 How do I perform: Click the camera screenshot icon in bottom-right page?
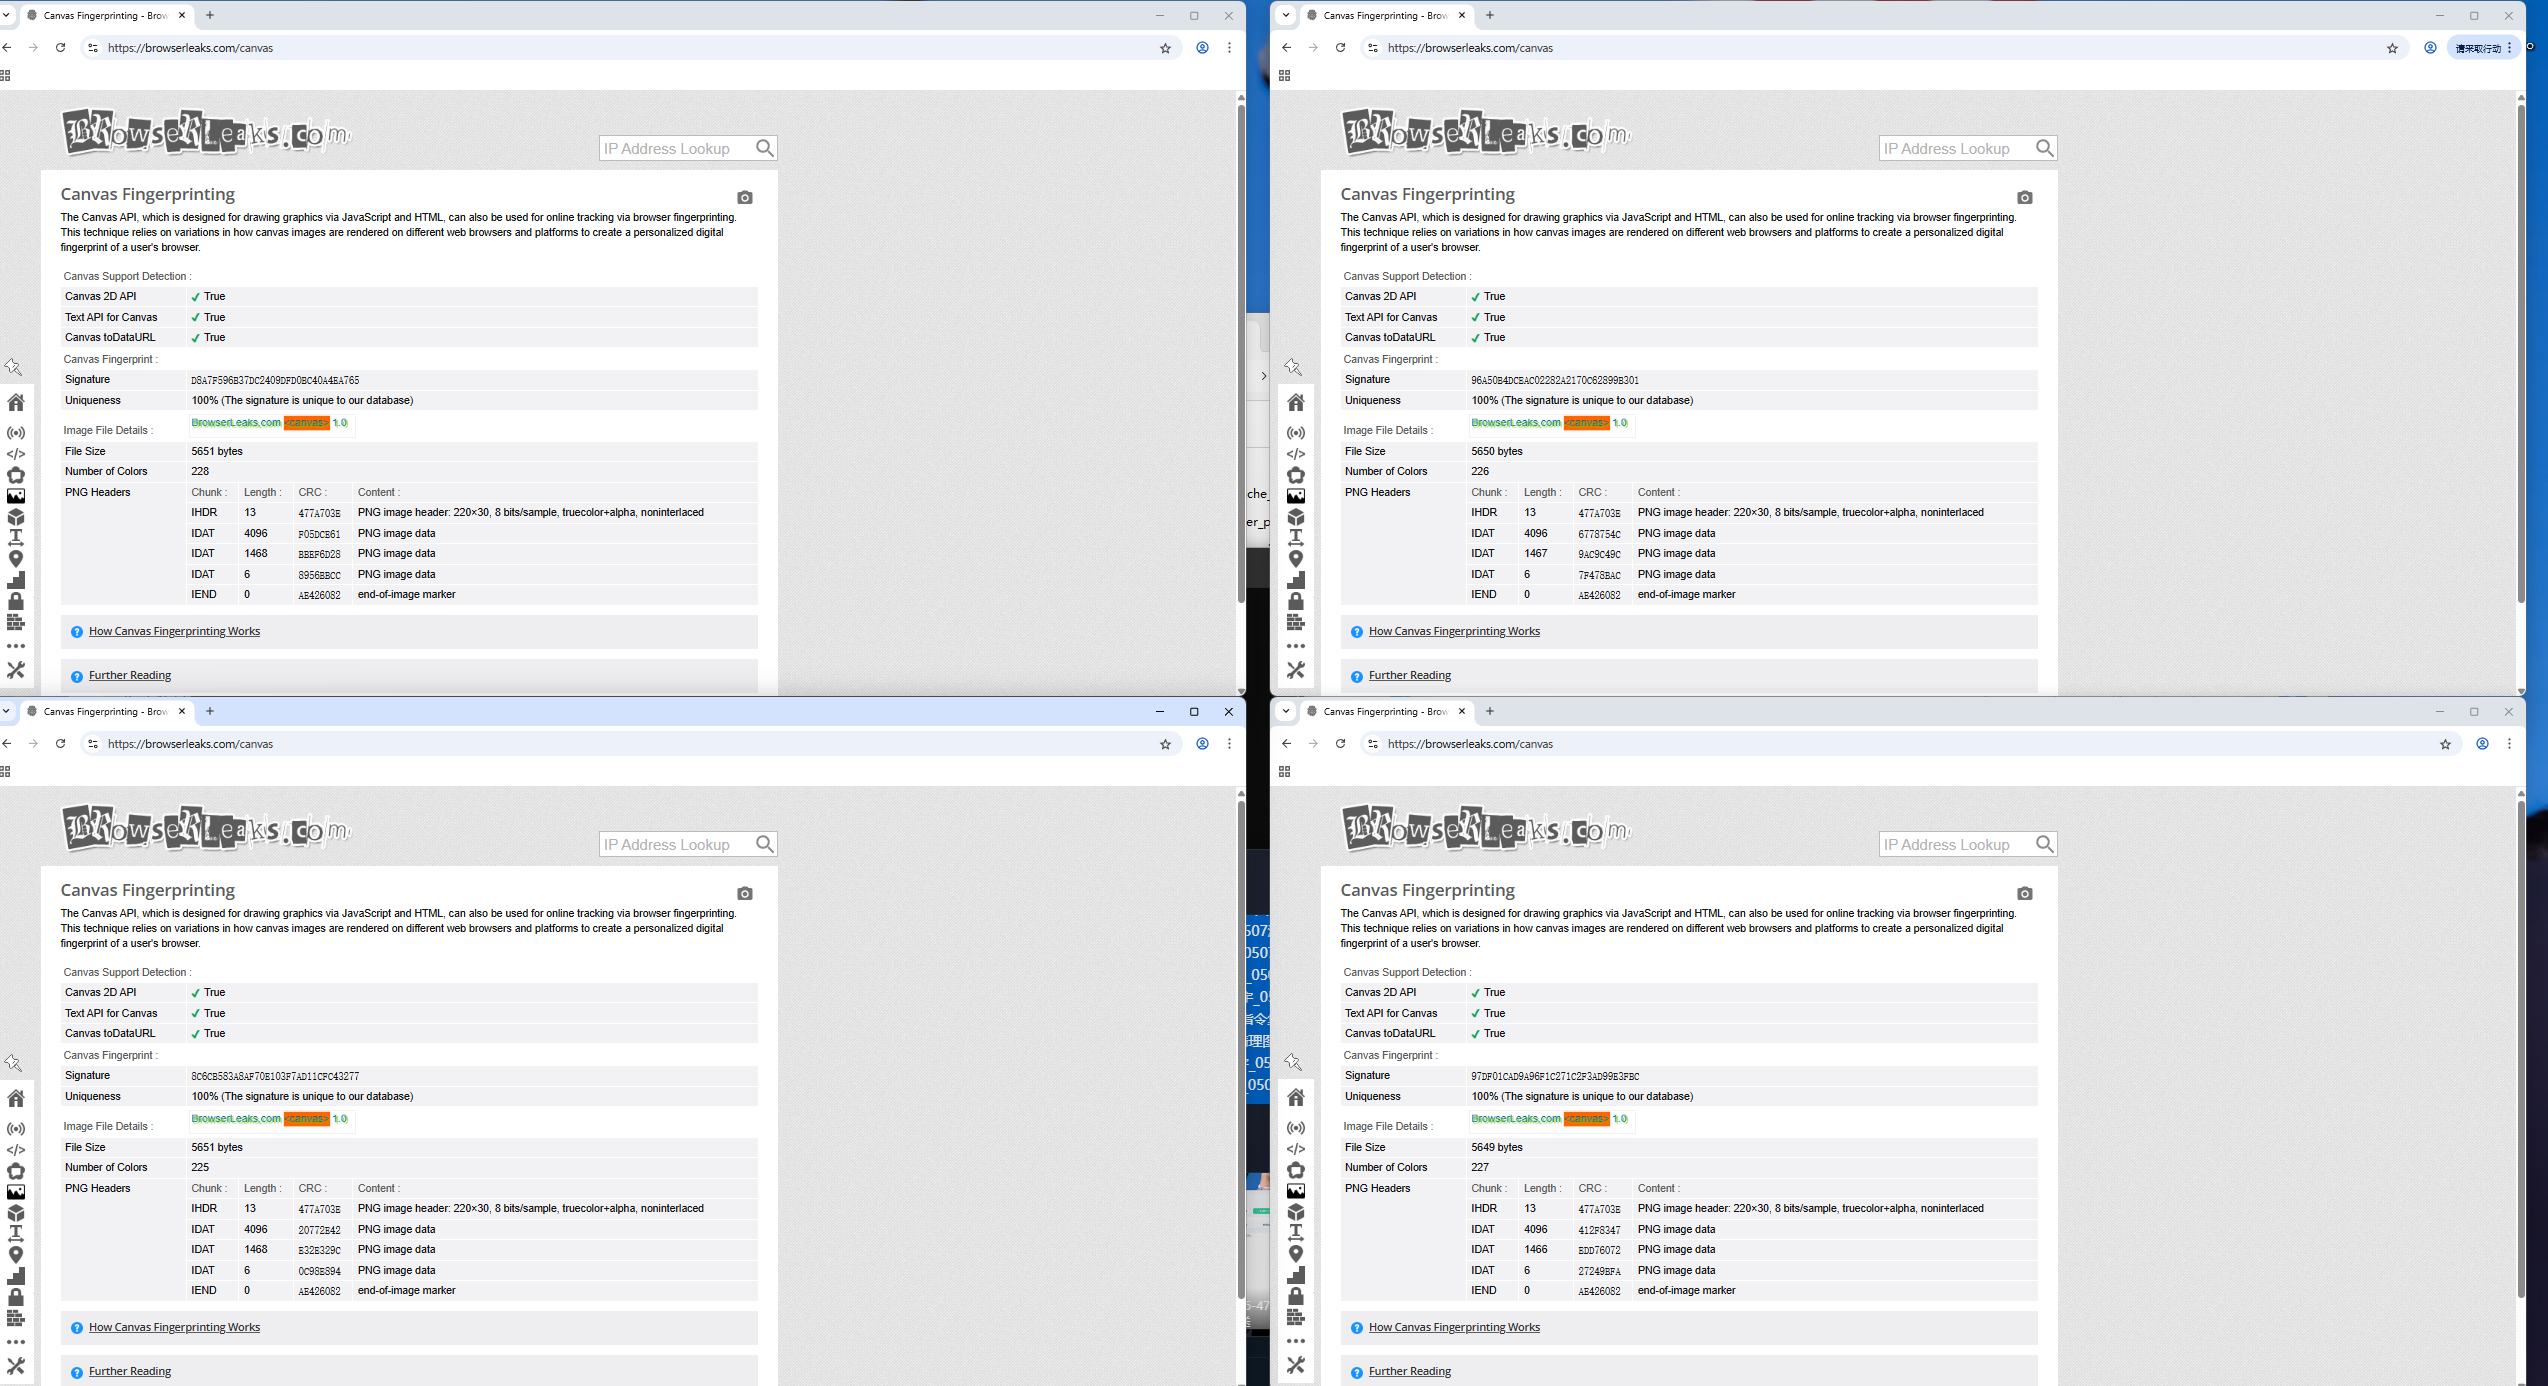(2025, 894)
